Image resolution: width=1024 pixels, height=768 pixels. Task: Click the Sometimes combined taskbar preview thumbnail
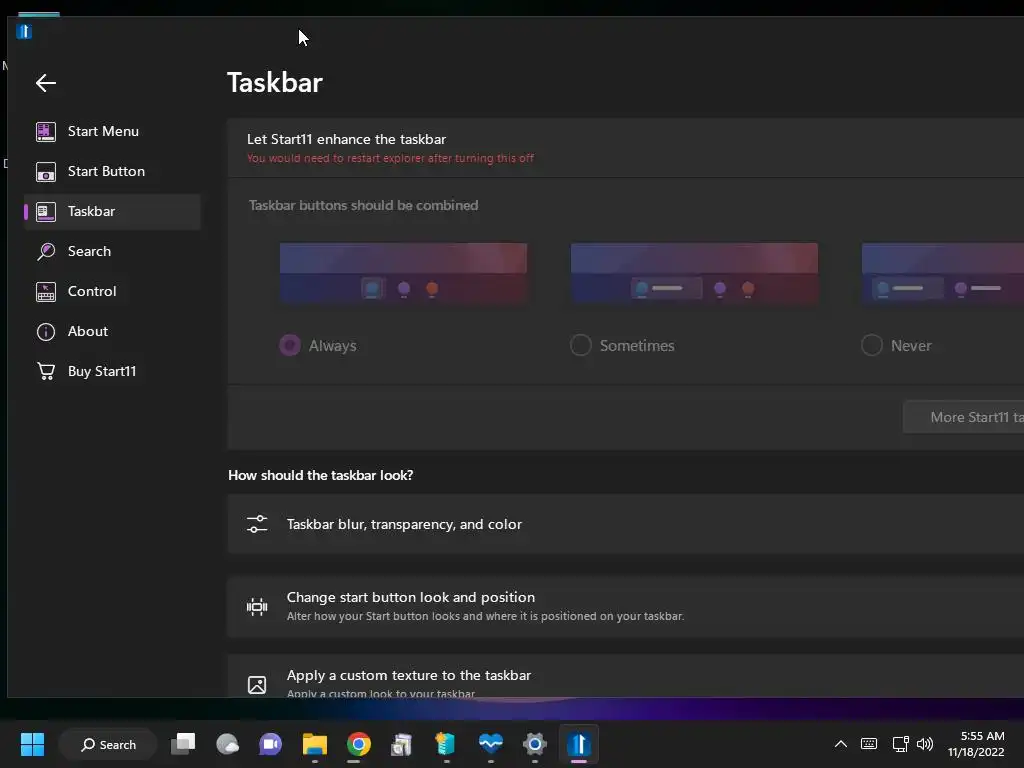694,273
